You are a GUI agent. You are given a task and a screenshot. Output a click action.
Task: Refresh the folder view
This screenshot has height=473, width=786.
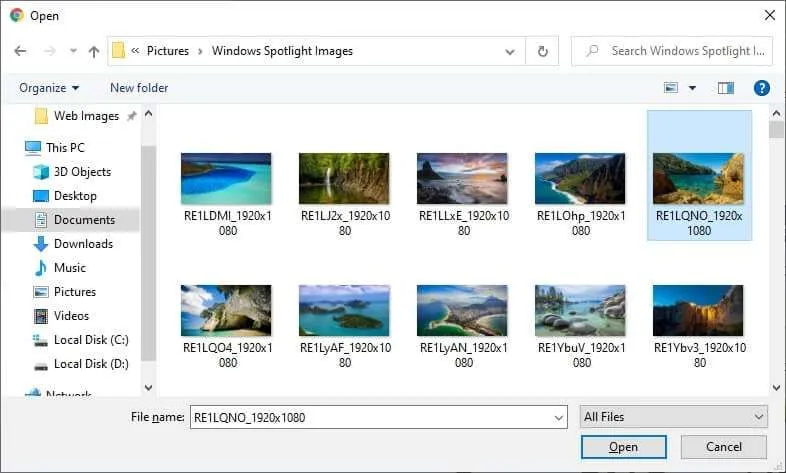click(x=542, y=51)
